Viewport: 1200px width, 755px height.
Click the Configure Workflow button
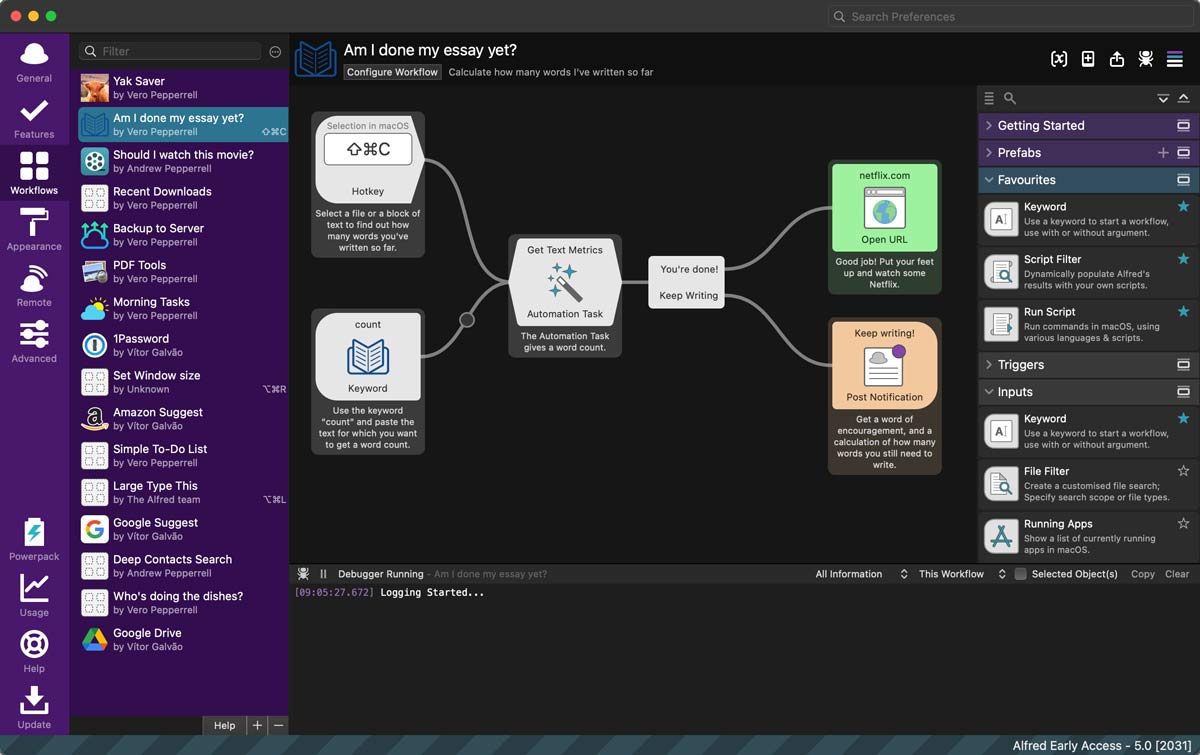coord(392,71)
